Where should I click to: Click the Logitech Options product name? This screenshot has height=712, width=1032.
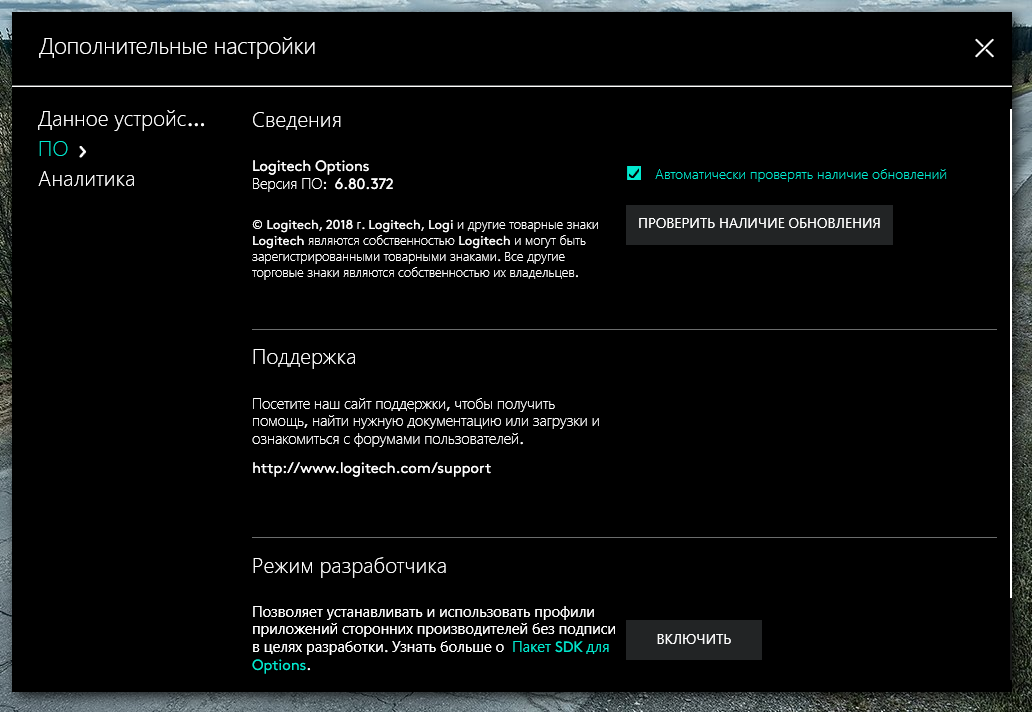click(x=311, y=166)
